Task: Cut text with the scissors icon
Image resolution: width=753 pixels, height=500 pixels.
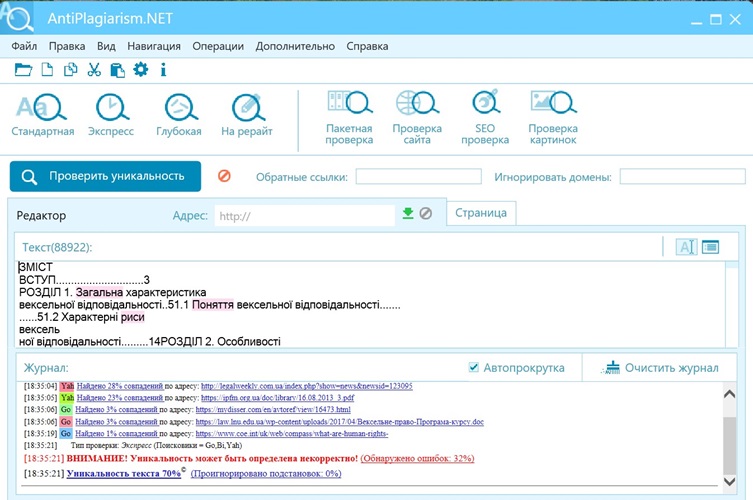Action: [x=94, y=70]
